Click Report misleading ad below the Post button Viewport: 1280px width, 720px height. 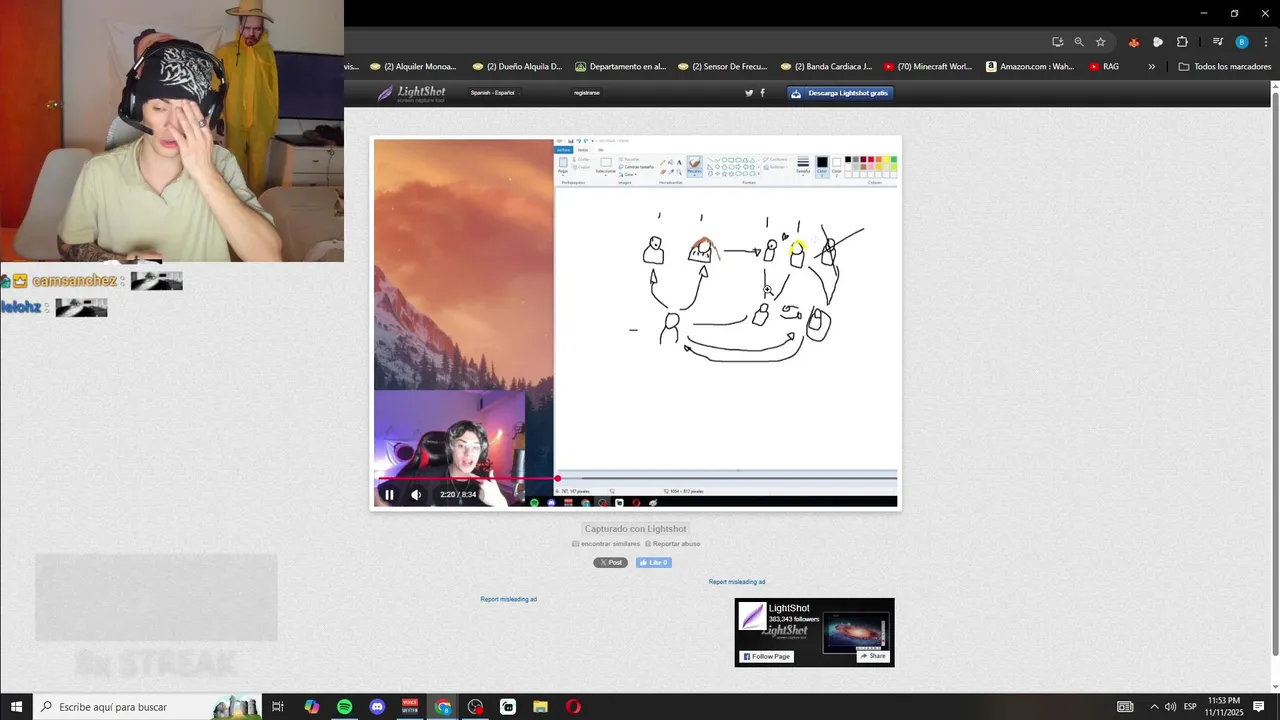tap(508, 599)
